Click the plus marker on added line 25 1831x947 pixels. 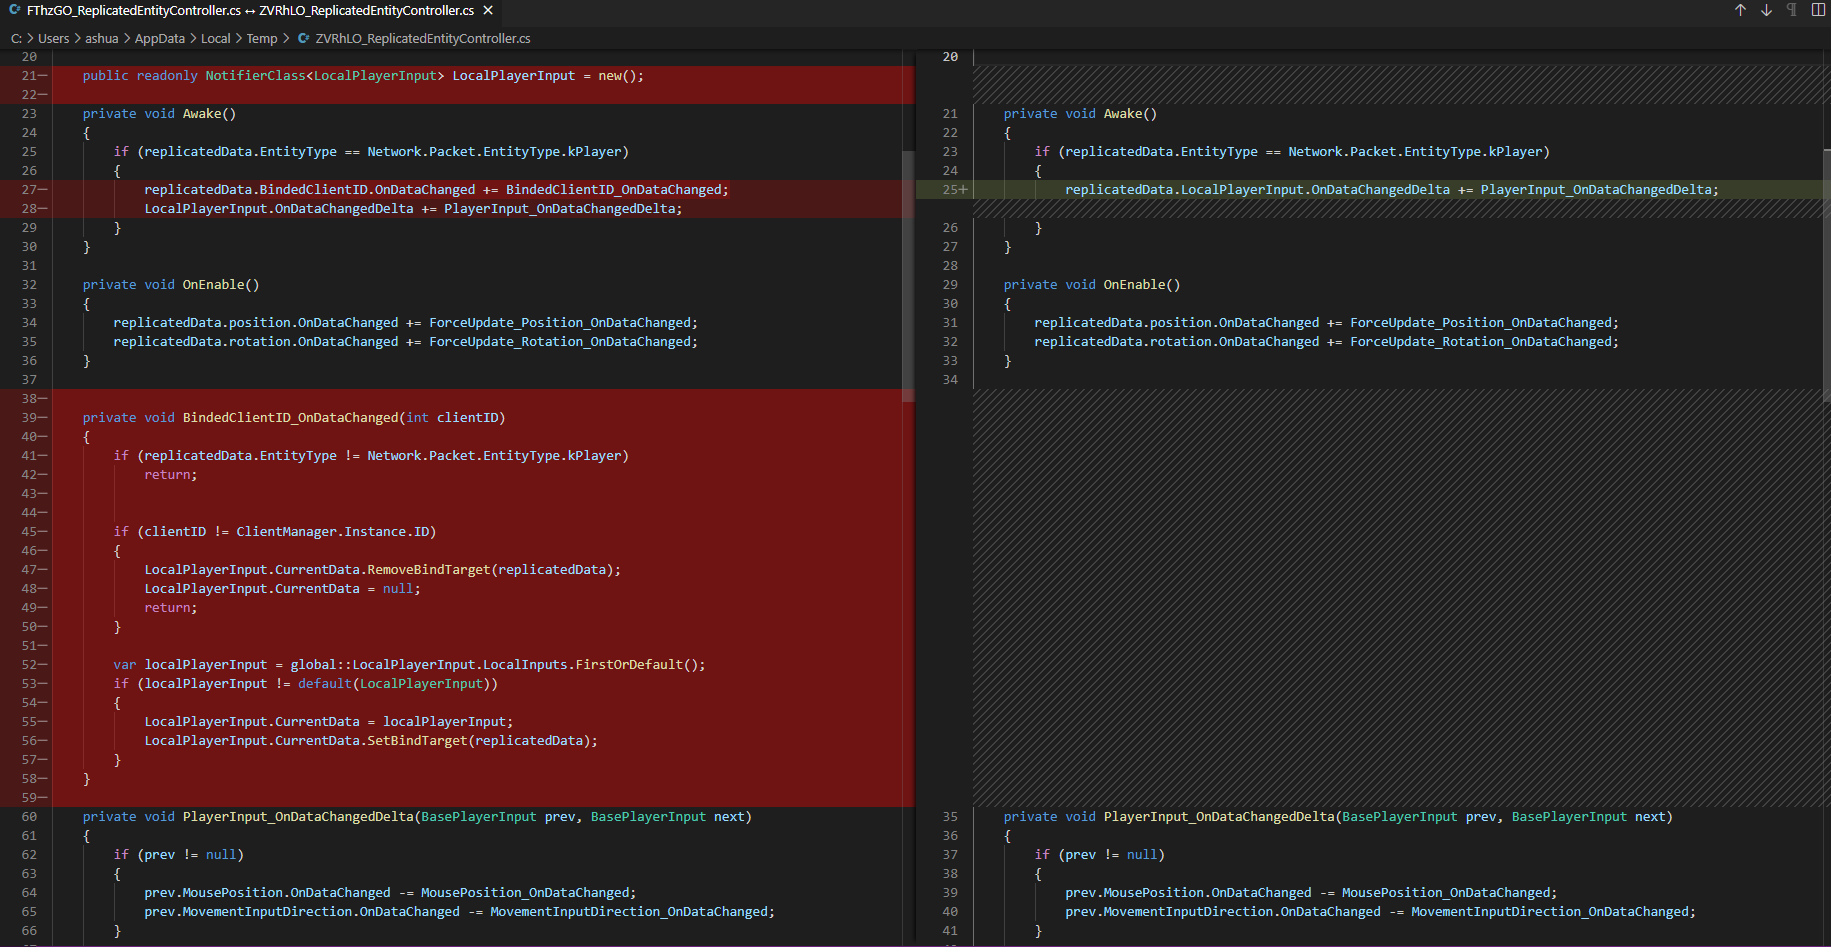click(x=963, y=189)
